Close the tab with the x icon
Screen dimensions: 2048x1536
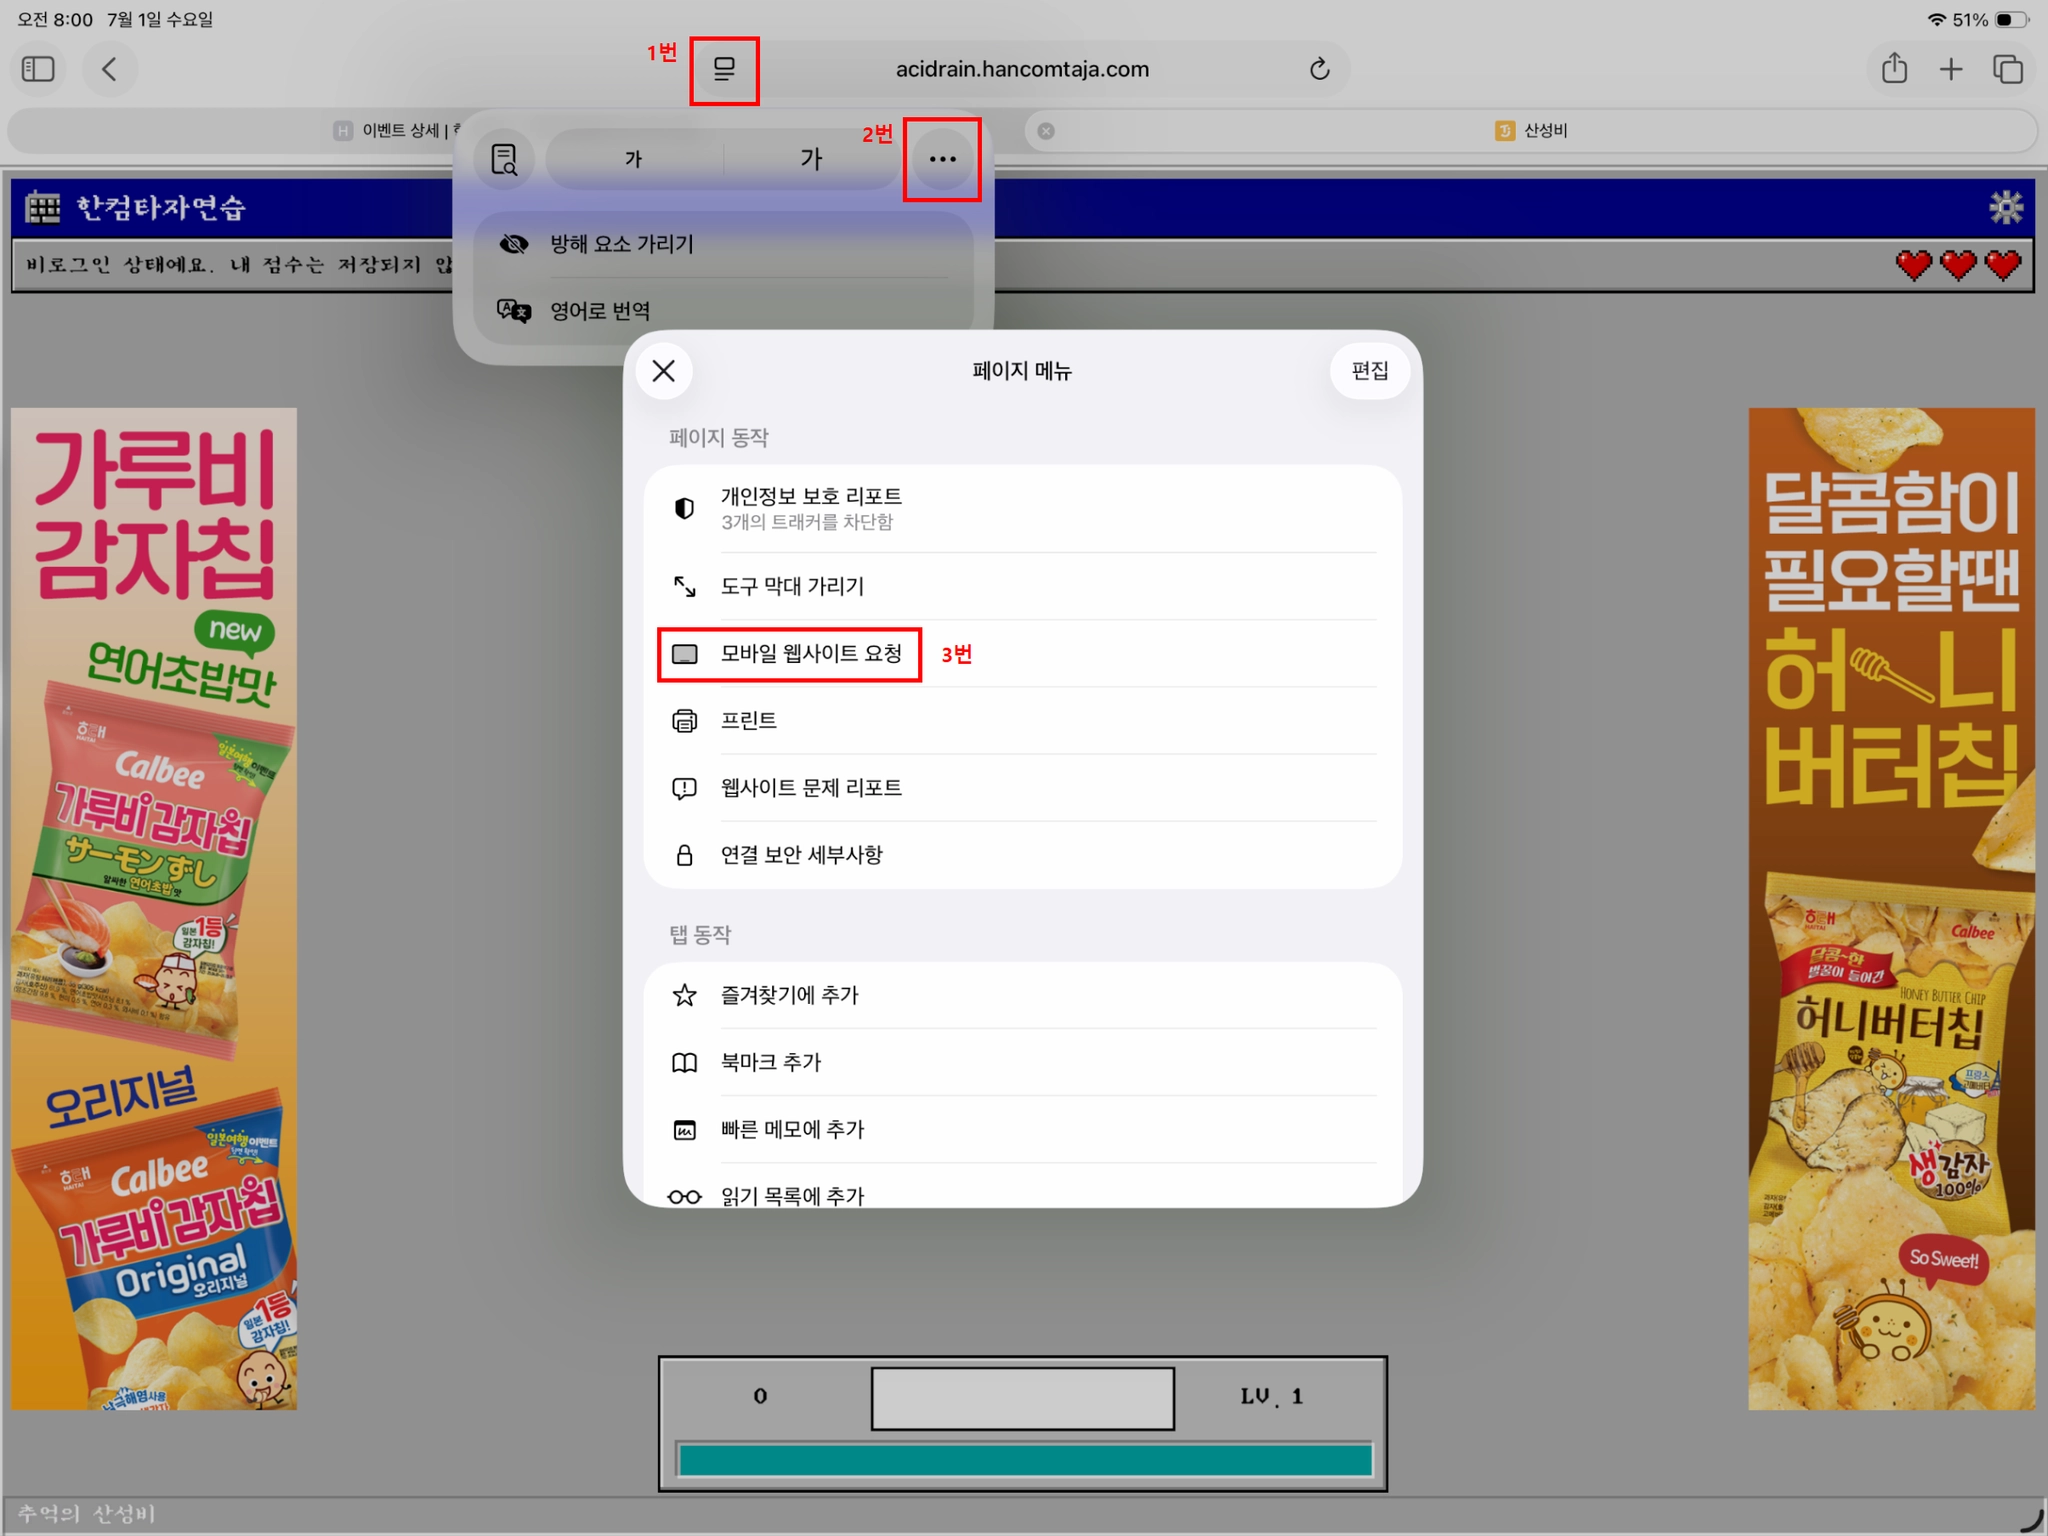[x=1046, y=131]
